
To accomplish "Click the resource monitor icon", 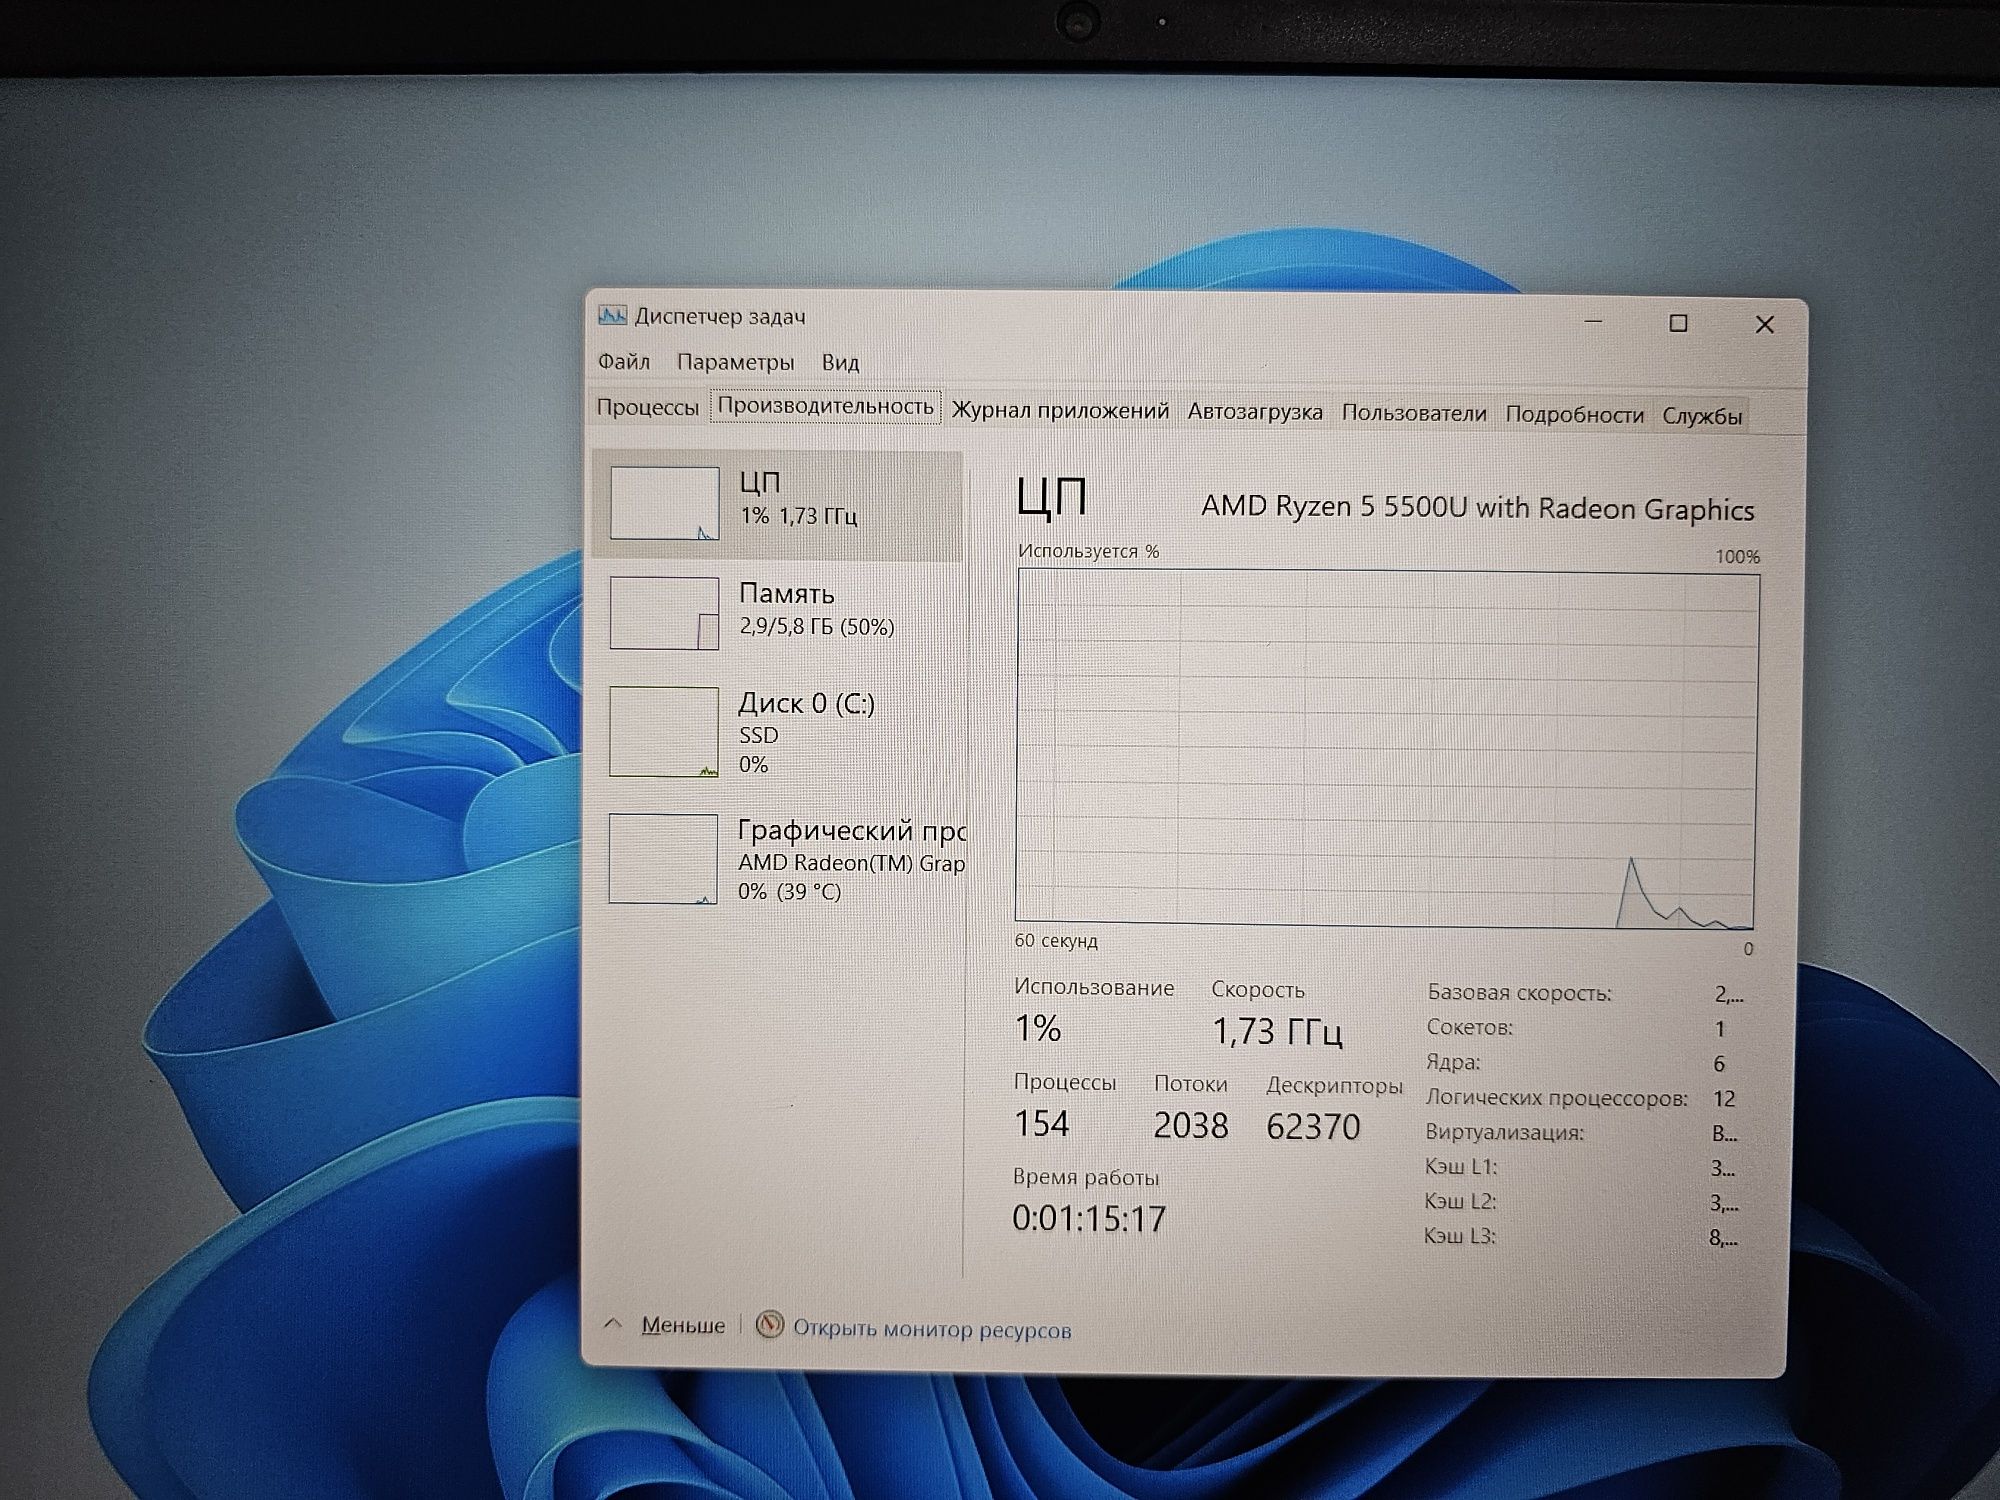I will coord(769,1326).
